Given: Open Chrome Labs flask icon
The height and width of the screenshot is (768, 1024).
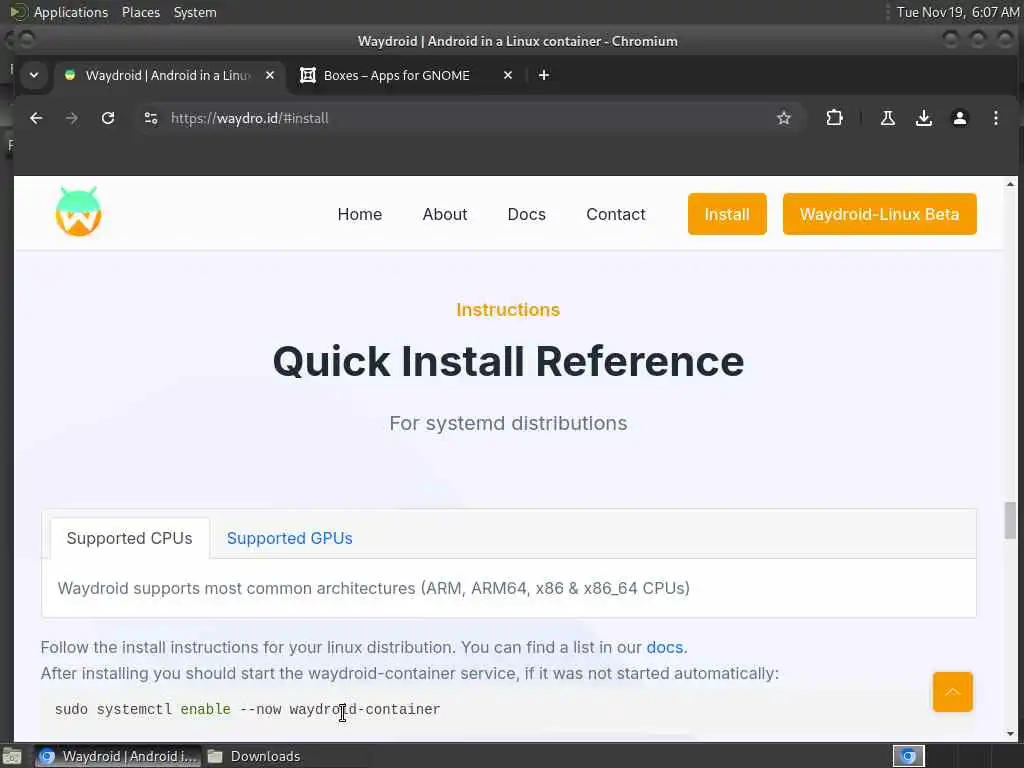Looking at the screenshot, I should click(x=888, y=118).
